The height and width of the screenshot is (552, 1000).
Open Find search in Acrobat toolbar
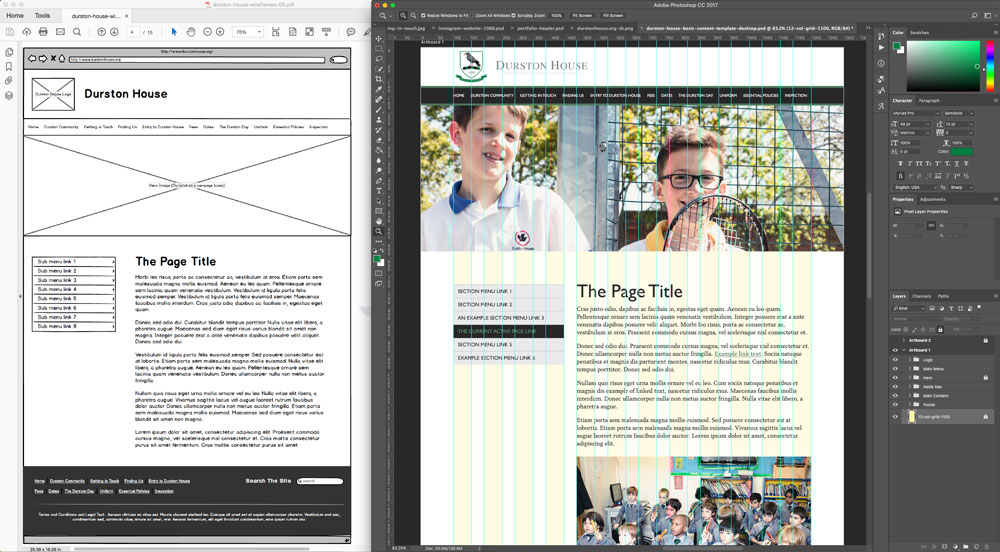point(77,31)
